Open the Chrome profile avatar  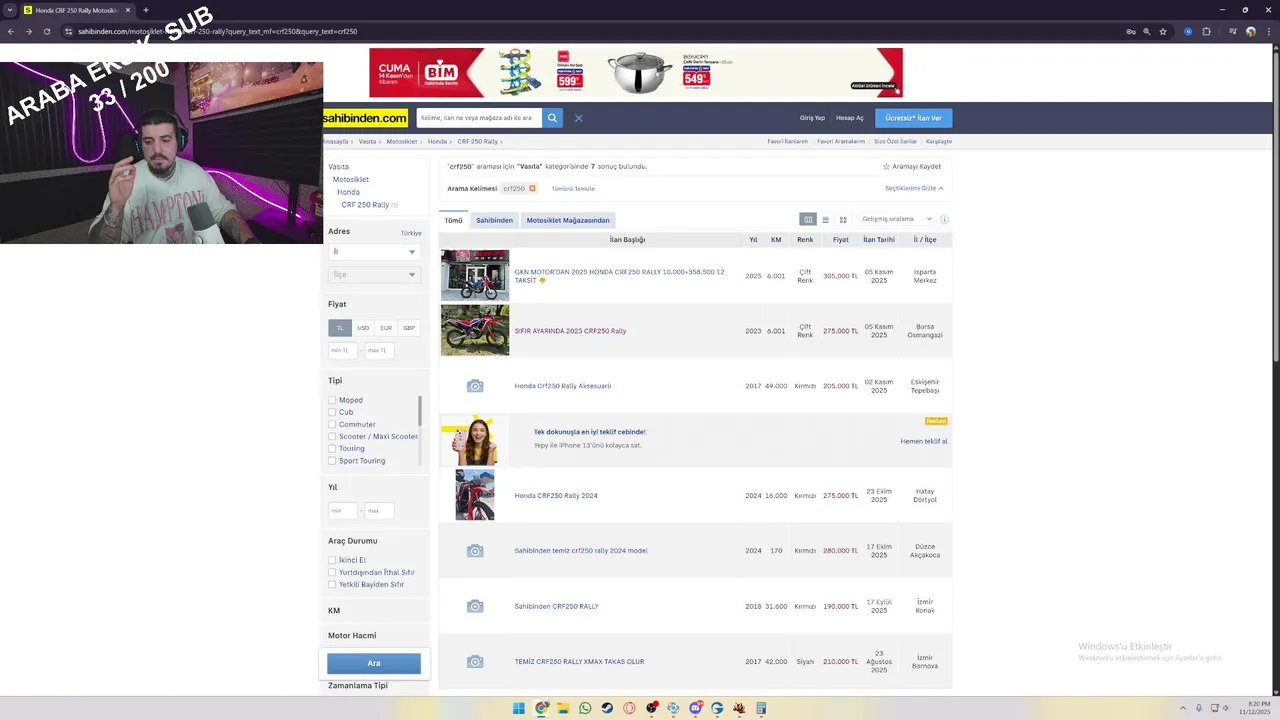point(1251,31)
